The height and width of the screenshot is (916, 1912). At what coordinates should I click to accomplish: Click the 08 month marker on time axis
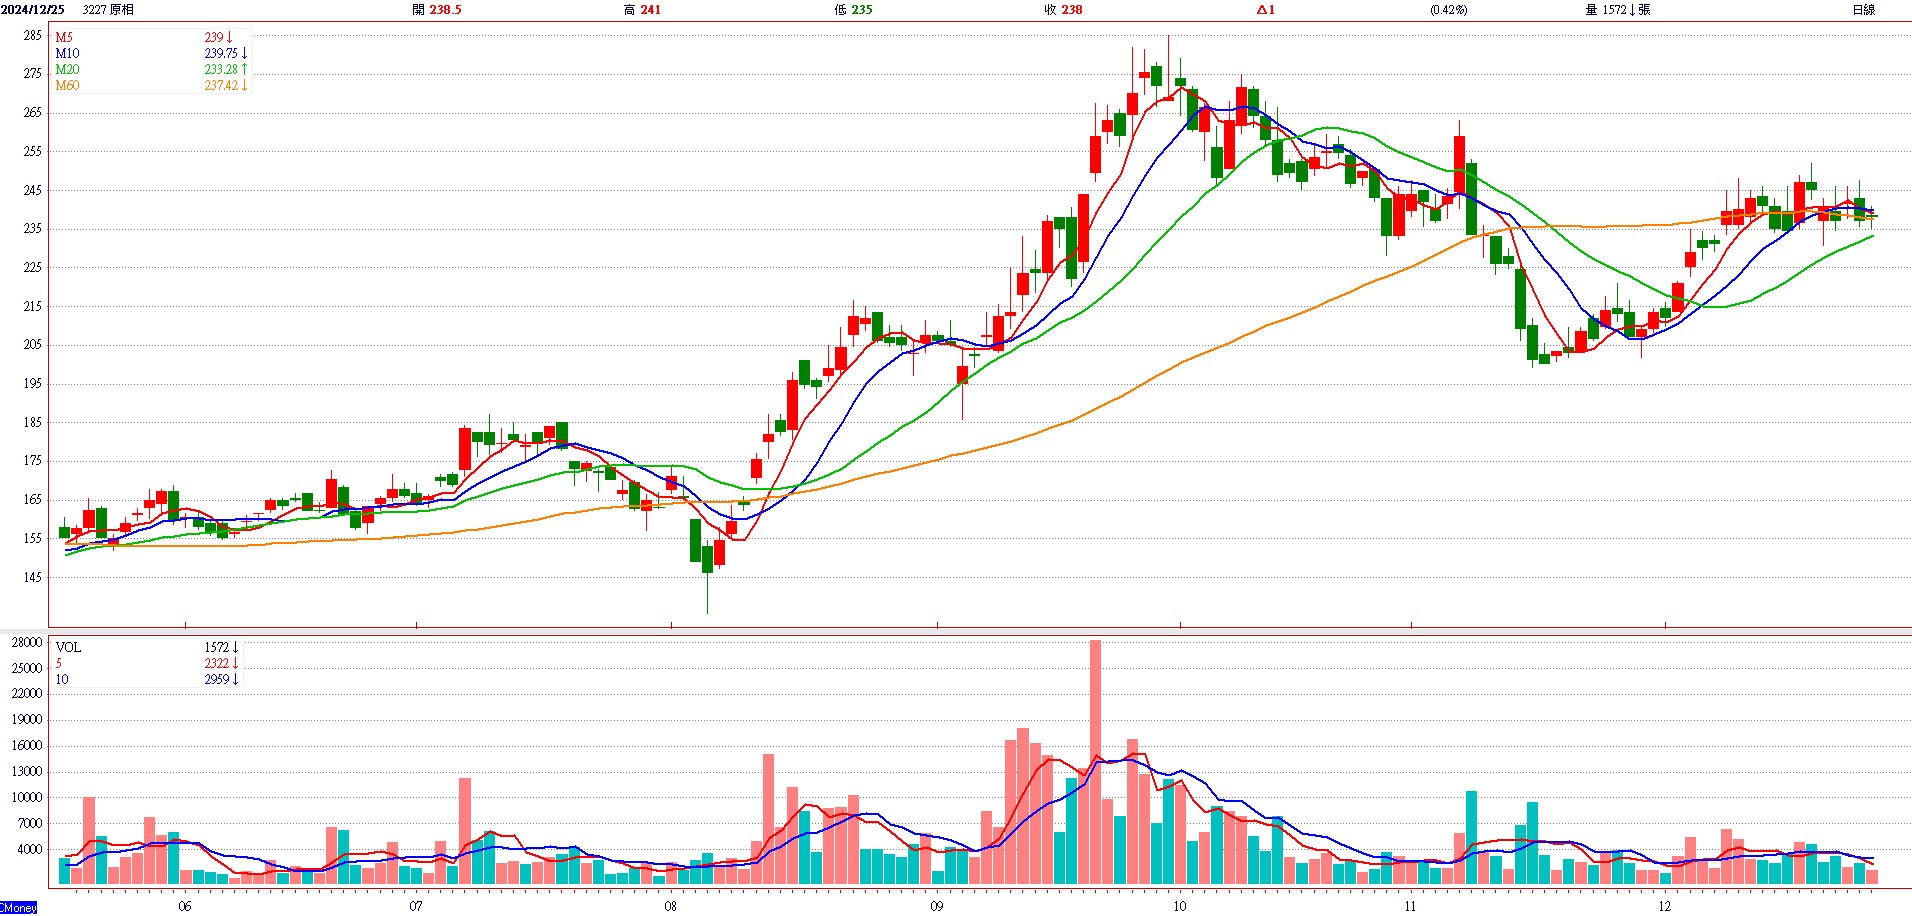tap(670, 906)
